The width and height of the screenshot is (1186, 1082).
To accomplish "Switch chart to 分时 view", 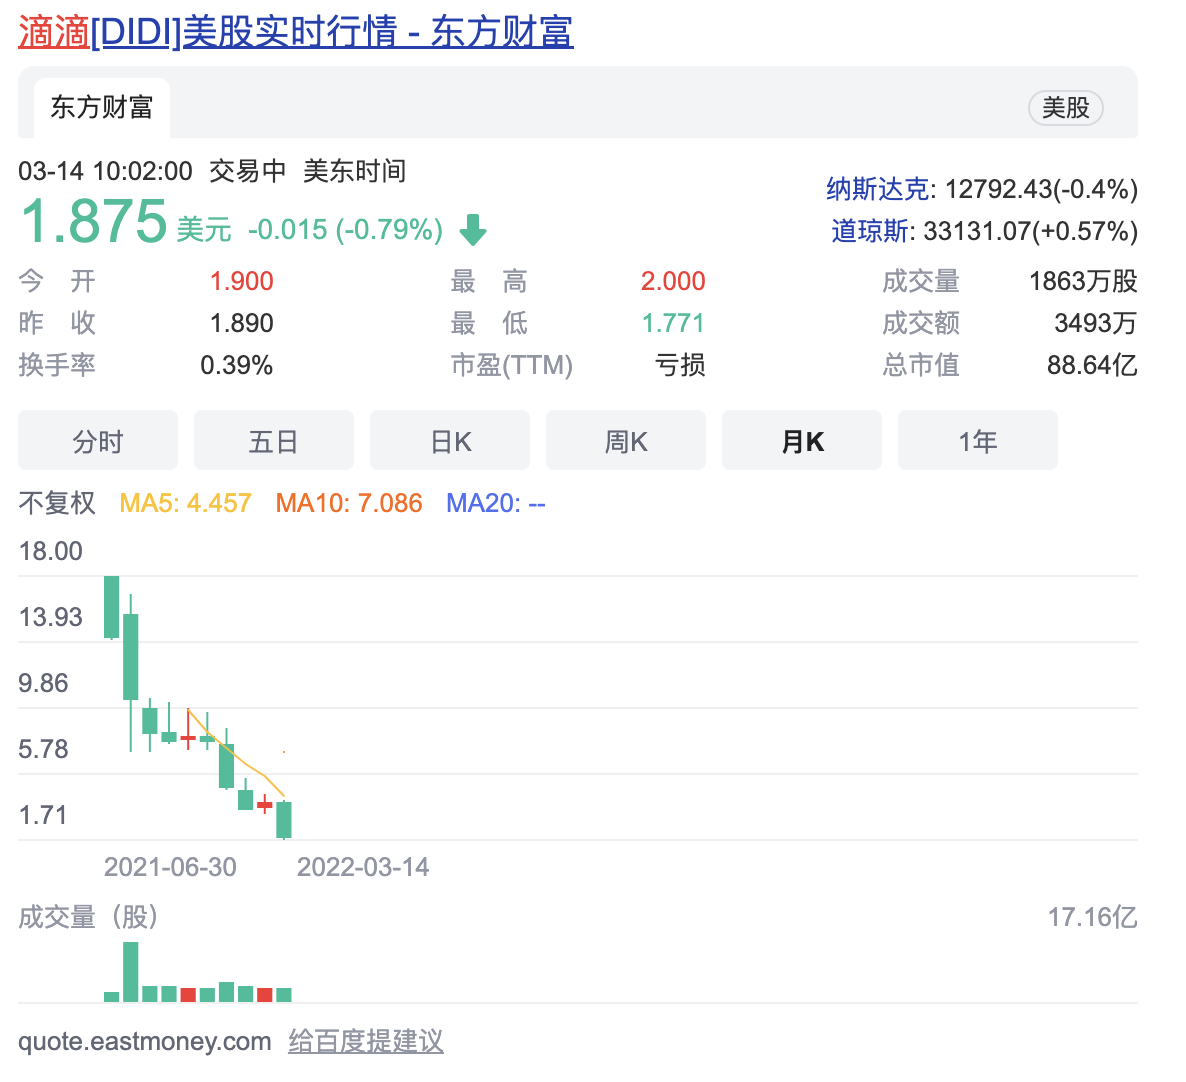I will (98, 441).
